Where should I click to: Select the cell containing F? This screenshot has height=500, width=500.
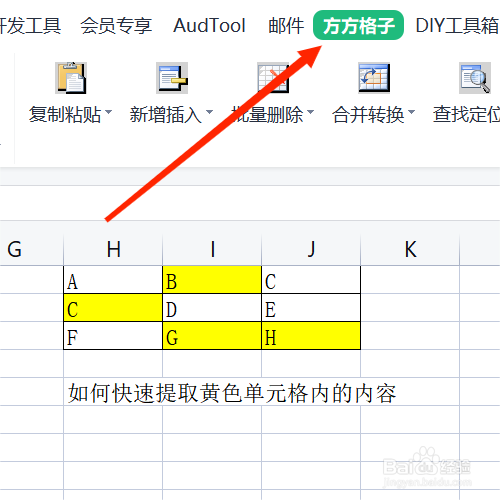point(113,336)
